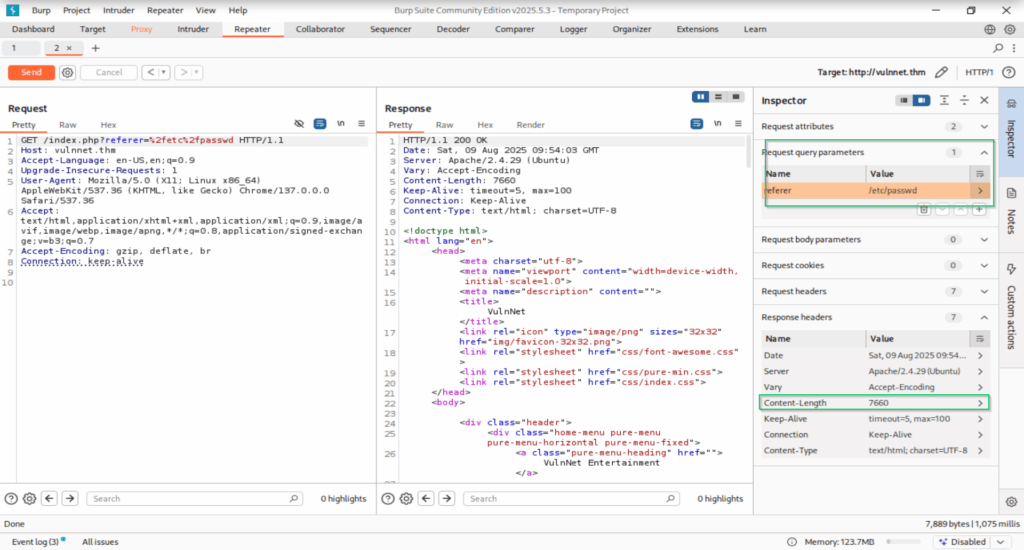This screenshot has height=550, width=1024.
Task: Edit target with pencil icon
Action: coord(941,73)
